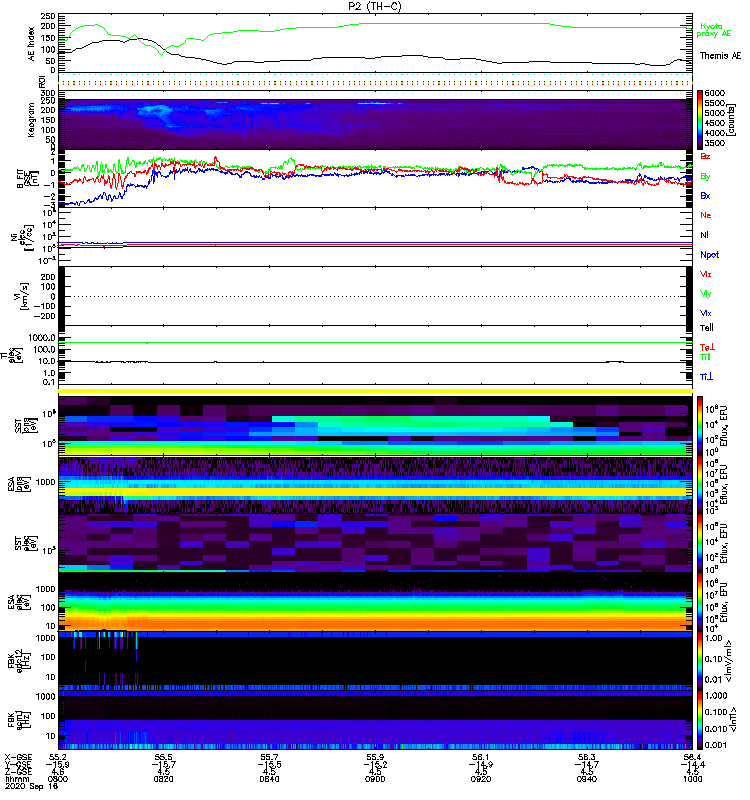Click the green 'By' legend label
This screenshot has height=800, width=750.
pos(705,176)
